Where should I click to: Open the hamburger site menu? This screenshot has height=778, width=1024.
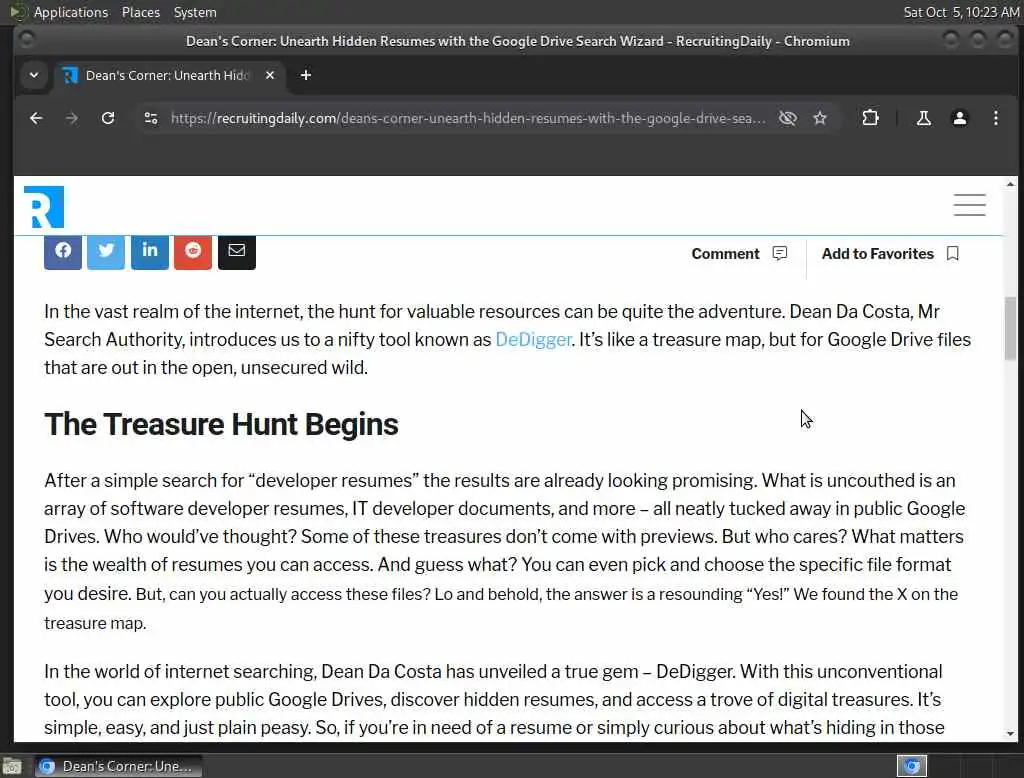[x=969, y=205]
